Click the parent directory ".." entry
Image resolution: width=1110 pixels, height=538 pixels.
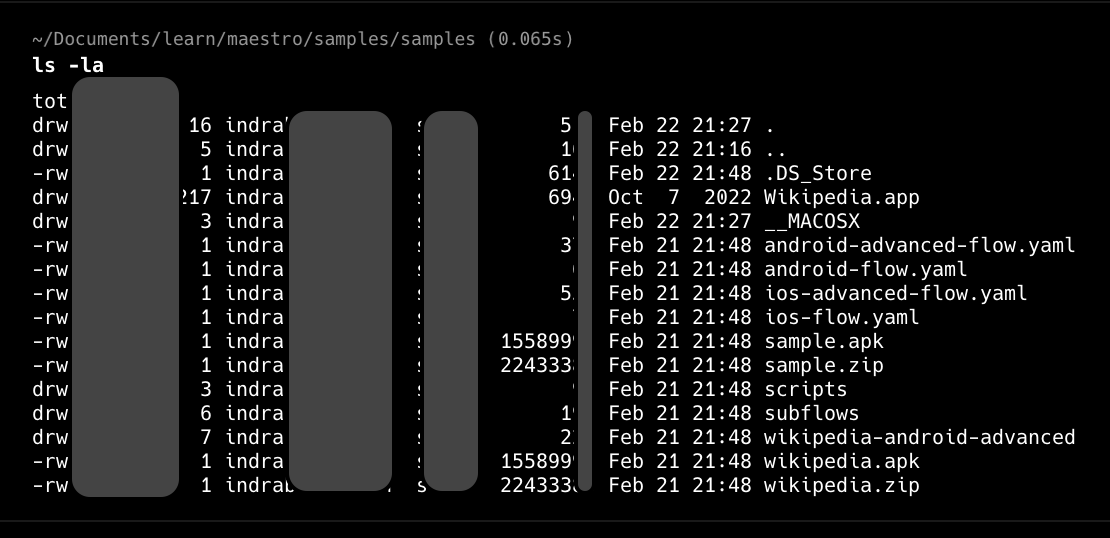click(x=775, y=149)
